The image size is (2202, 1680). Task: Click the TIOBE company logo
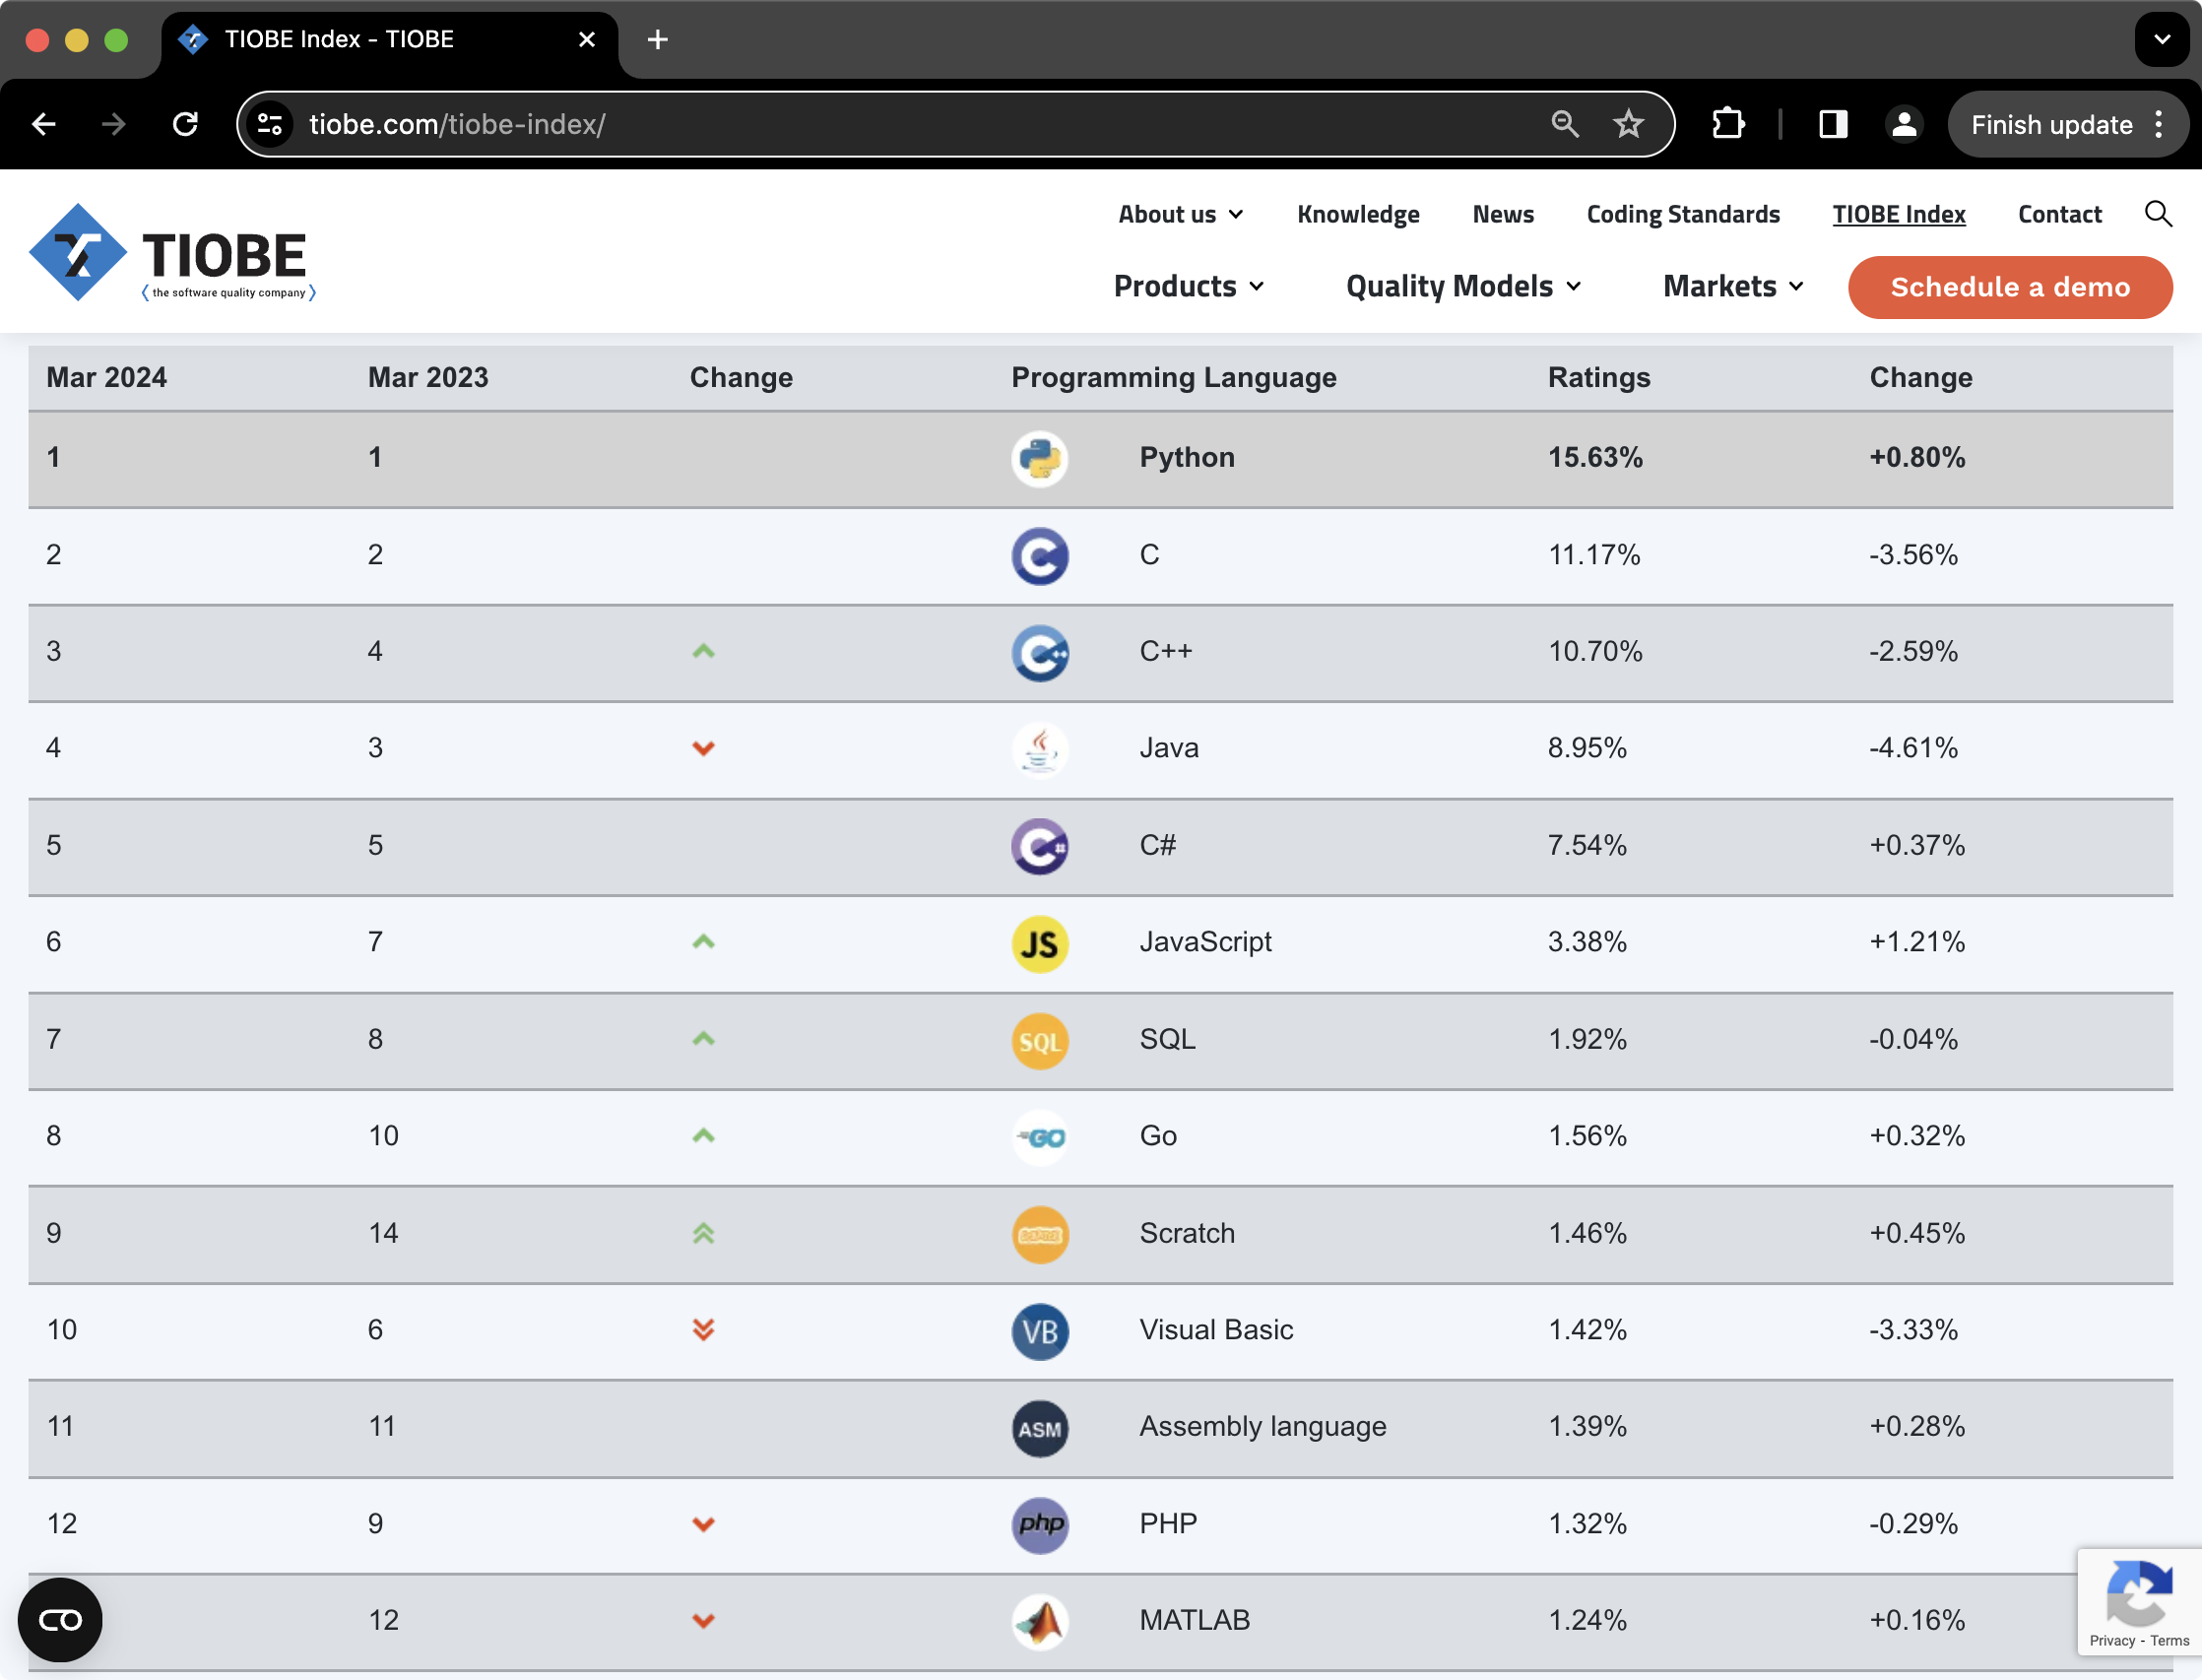point(172,253)
